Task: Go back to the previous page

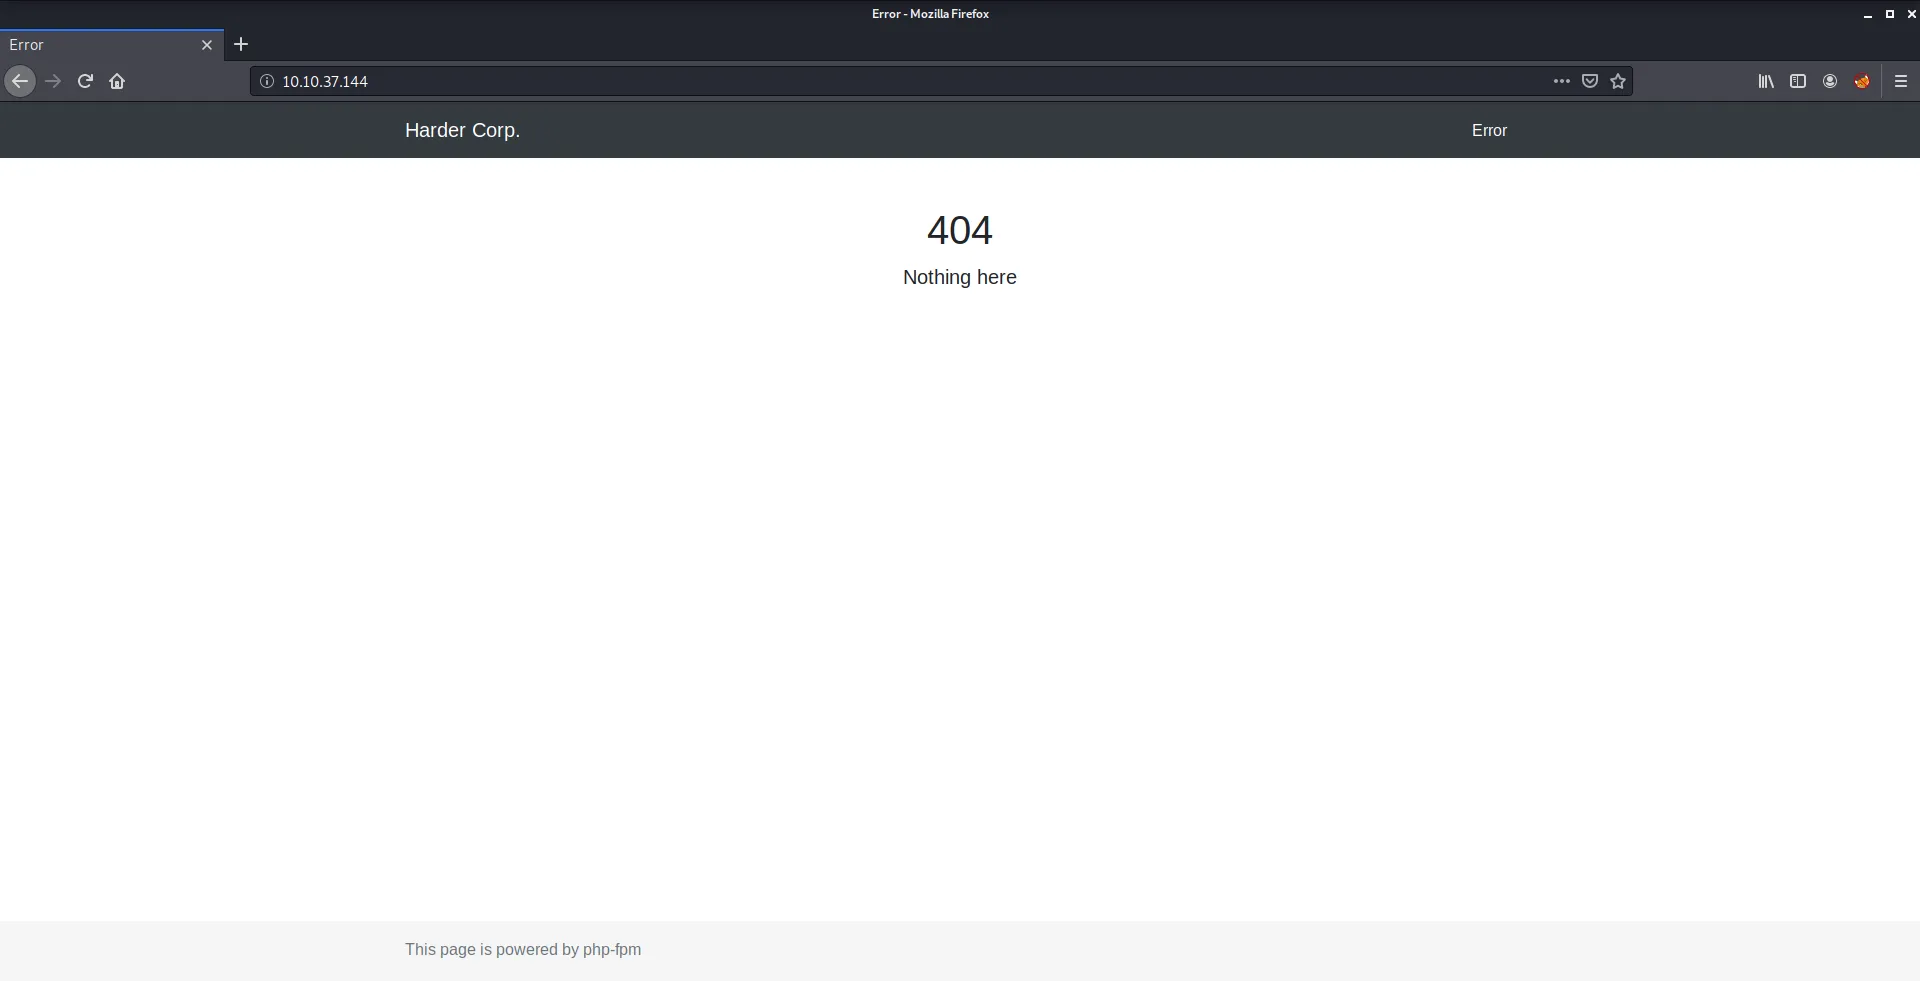Action: [20, 81]
